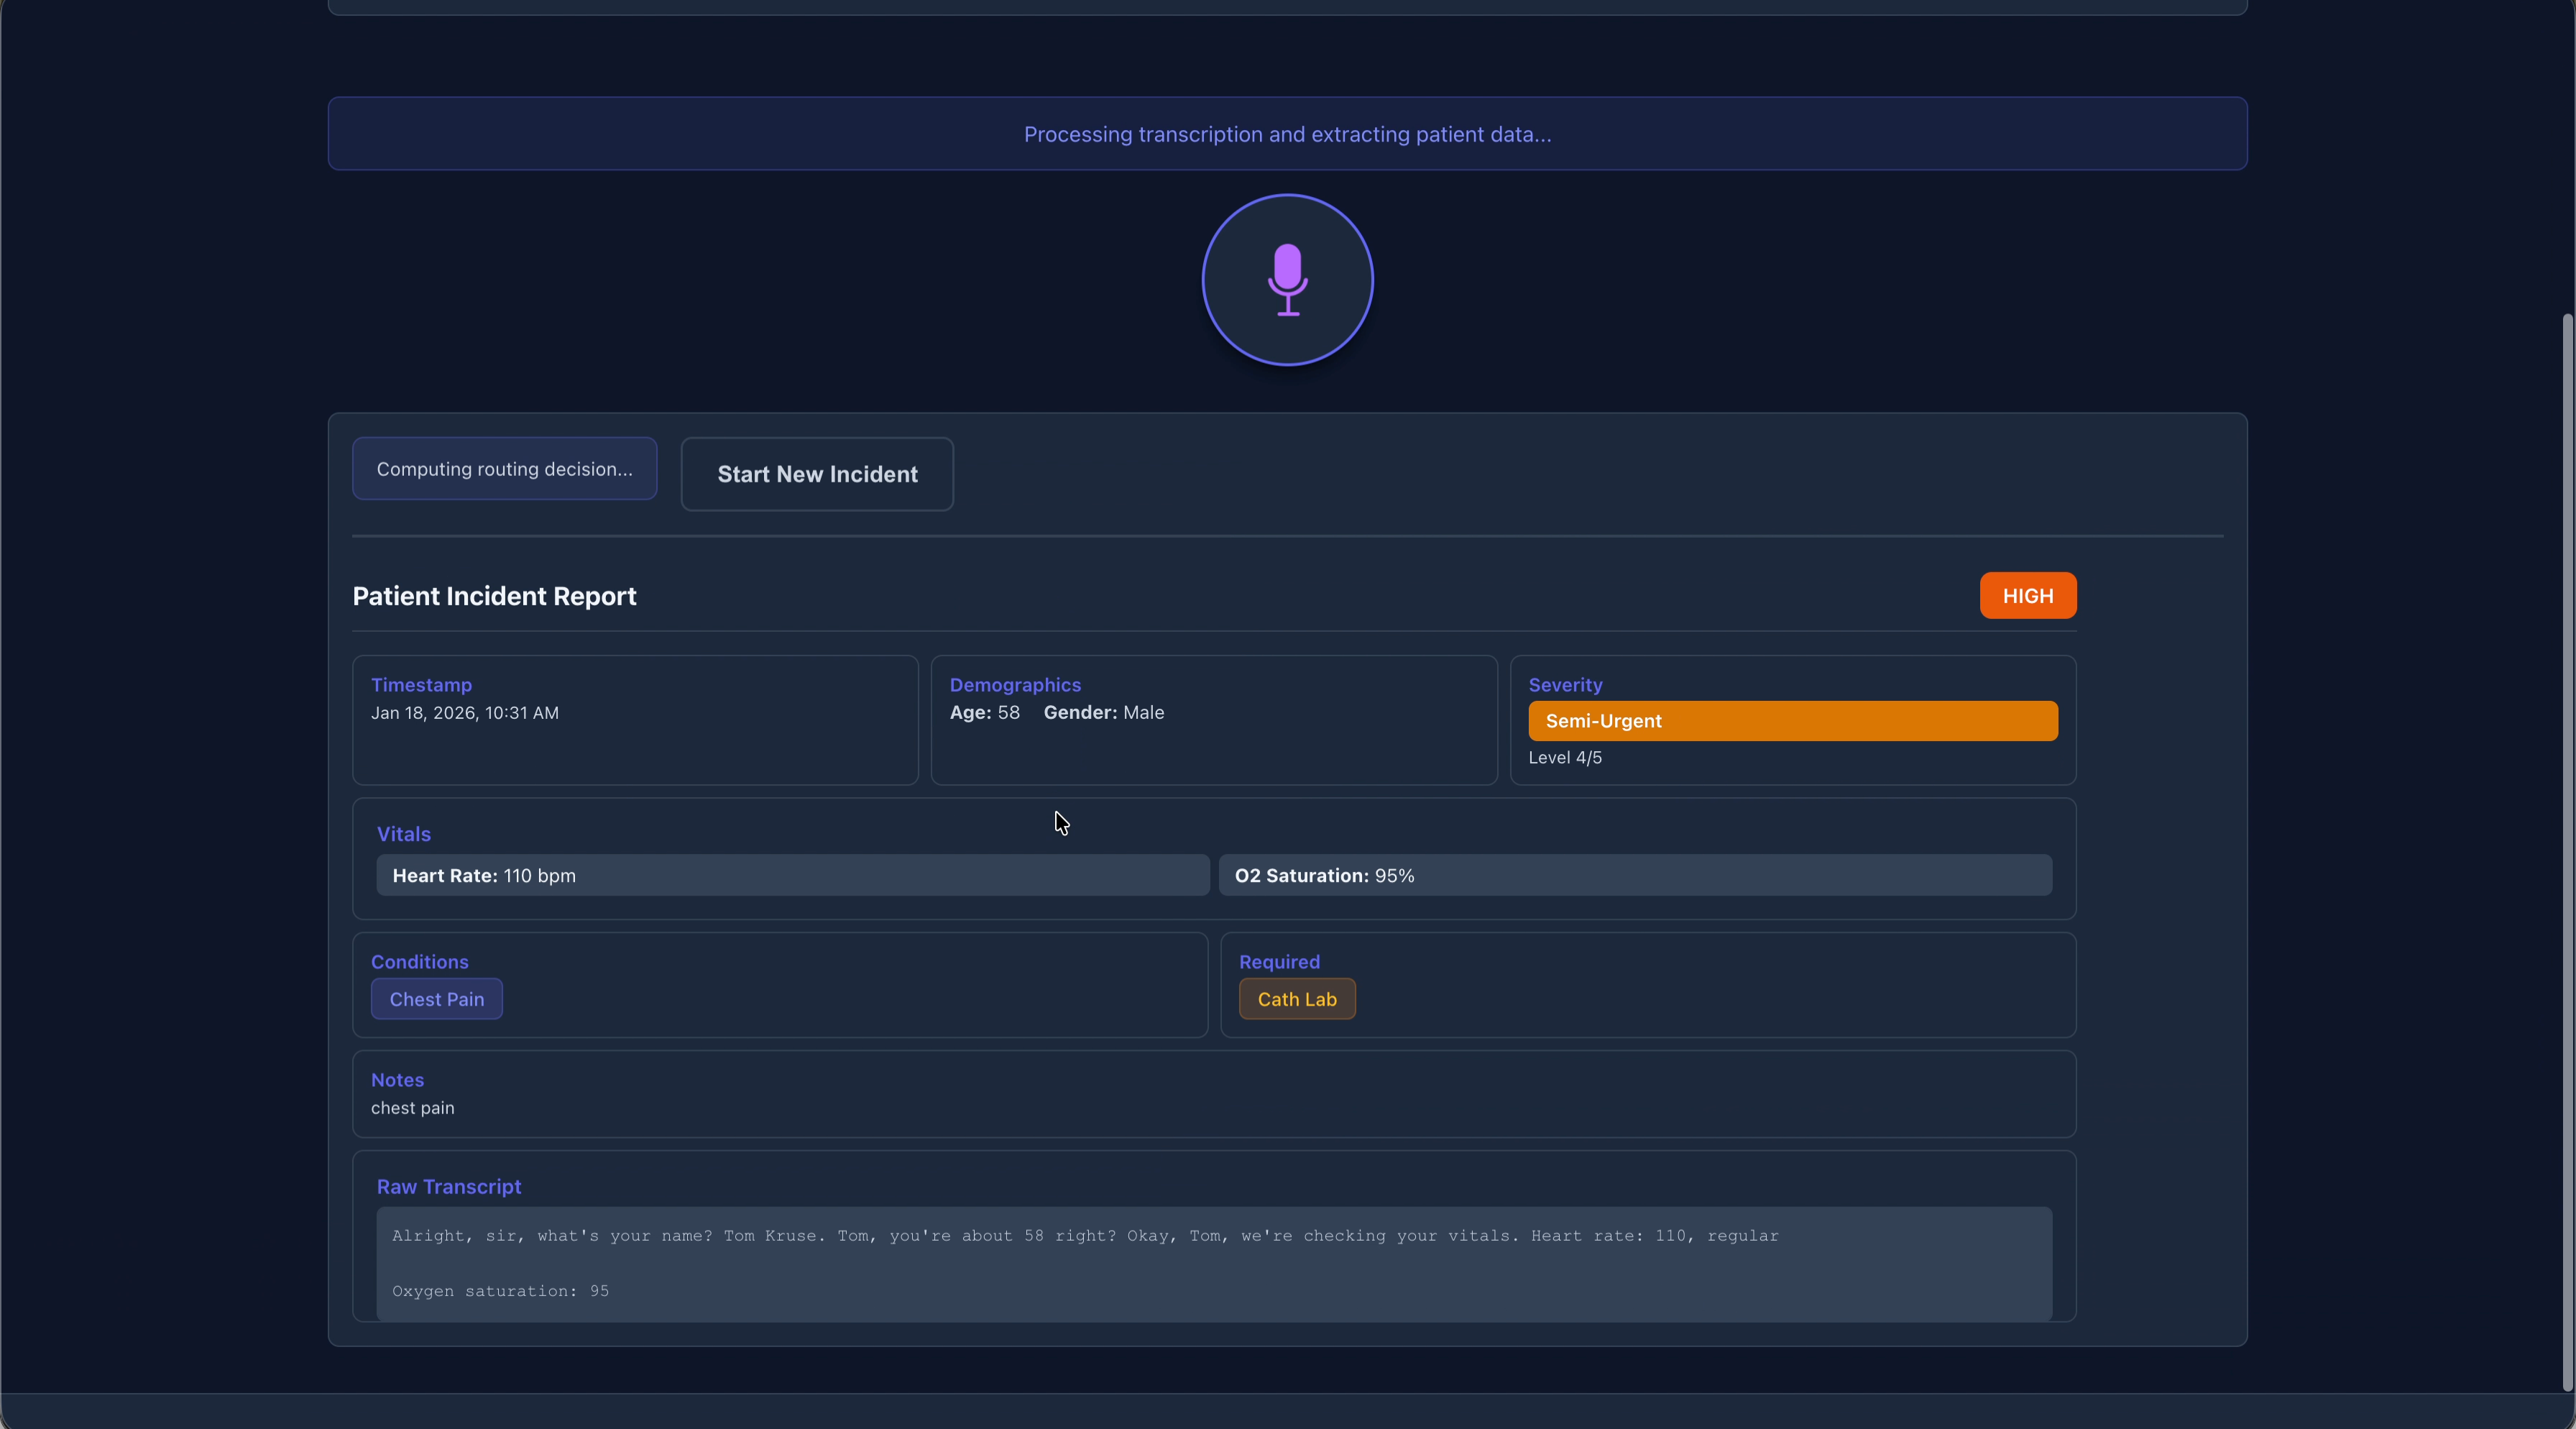2576x1429 pixels.
Task: Select the Chest Pain condition tag
Action: click(x=436, y=999)
